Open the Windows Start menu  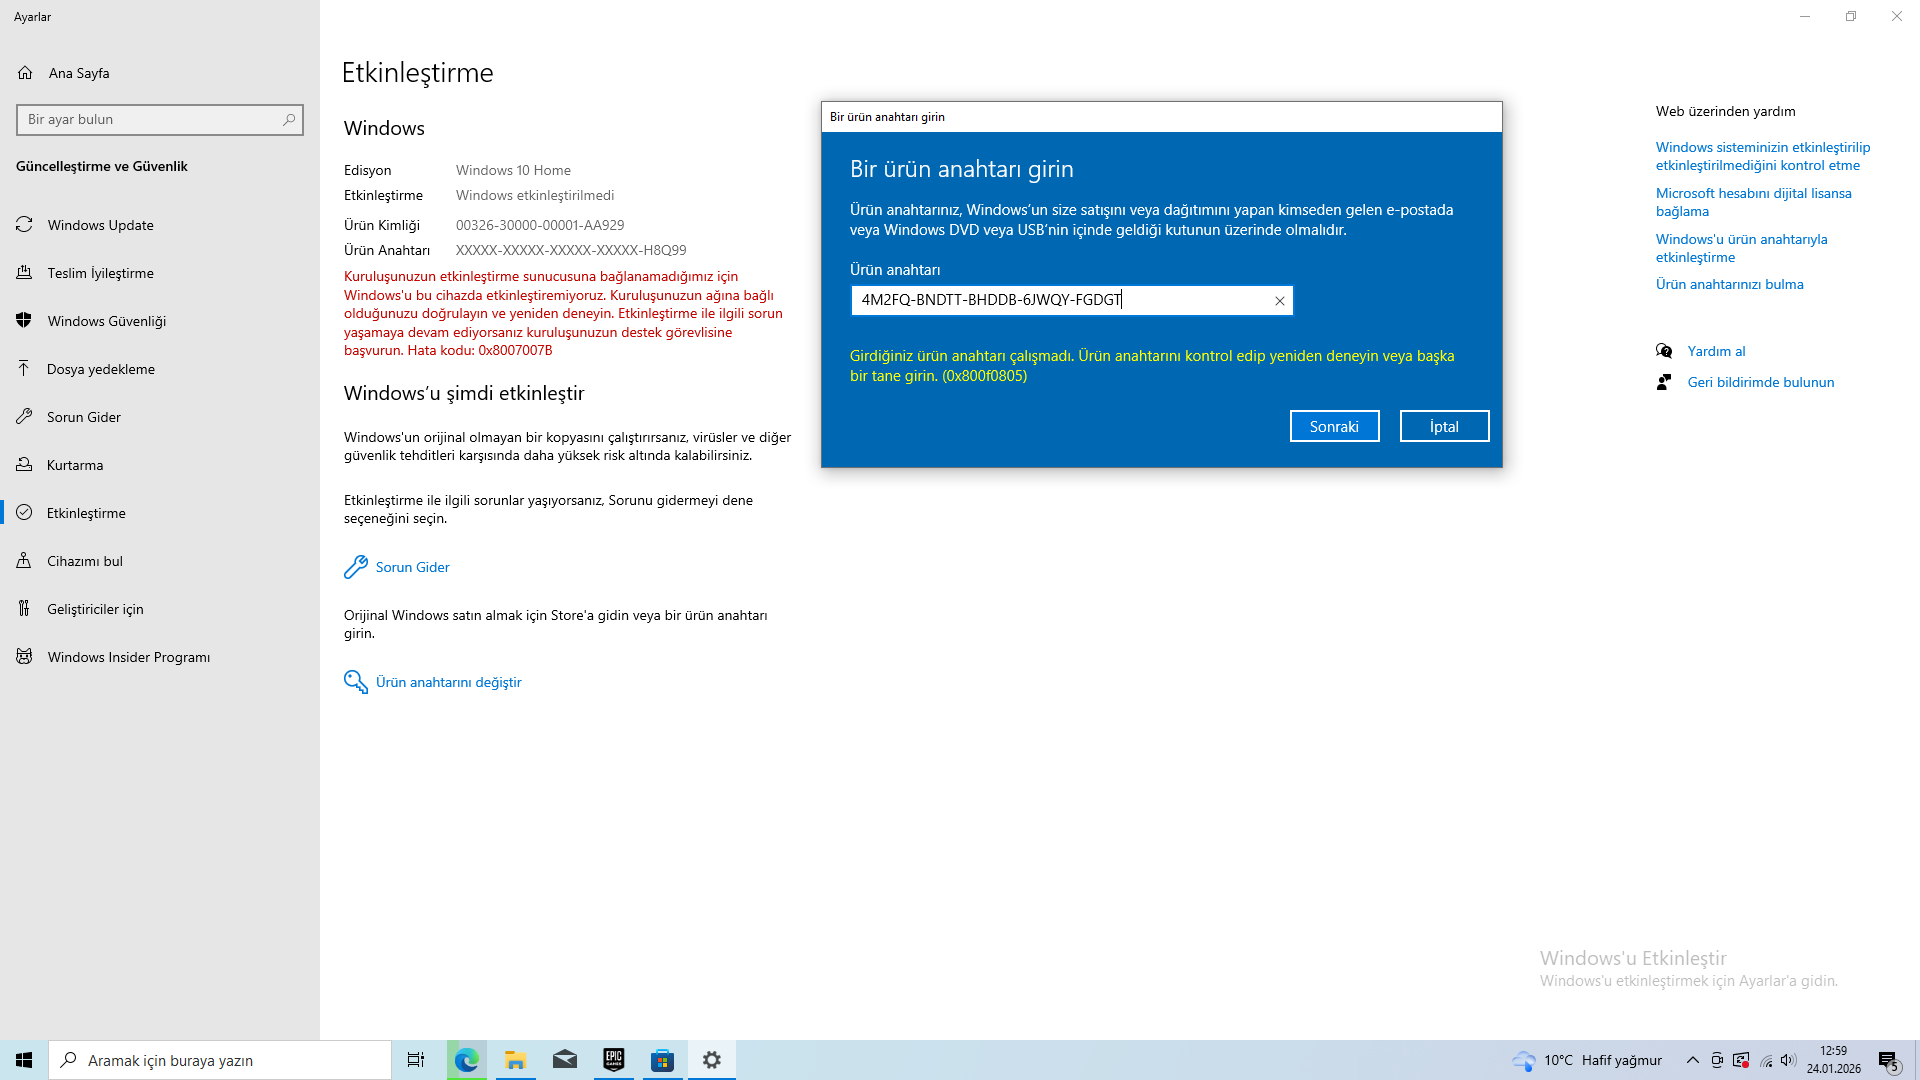pyautogui.click(x=24, y=1060)
